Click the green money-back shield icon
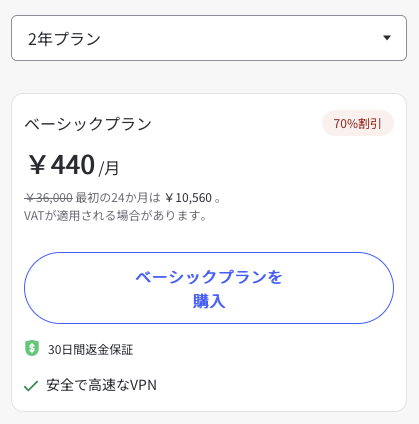The width and height of the screenshot is (419, 424). [32, 348]
